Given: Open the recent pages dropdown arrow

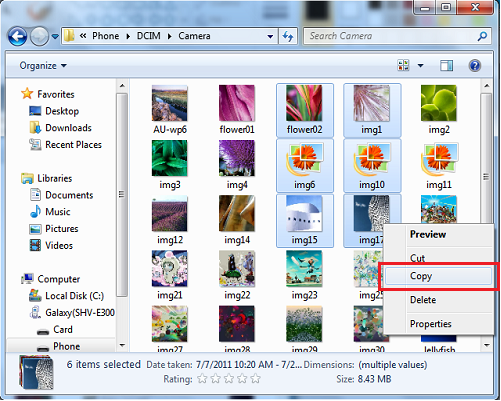Looking at the screenshot, I should (x=55, y=36).
